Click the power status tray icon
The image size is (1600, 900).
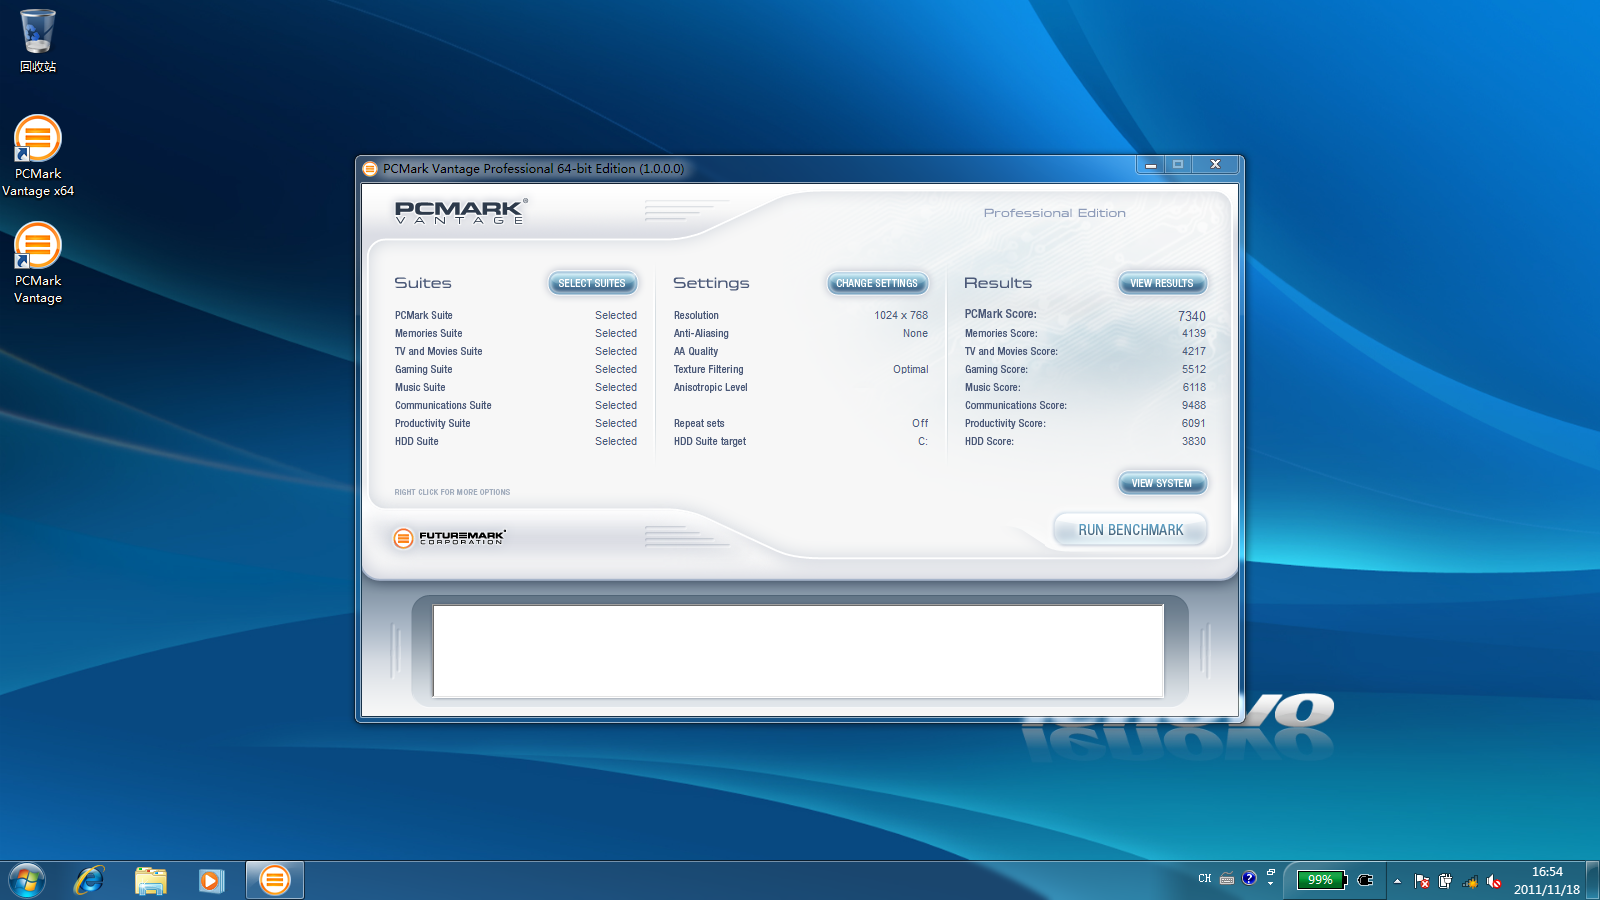pyautogui.click(x=1445, y=881)
